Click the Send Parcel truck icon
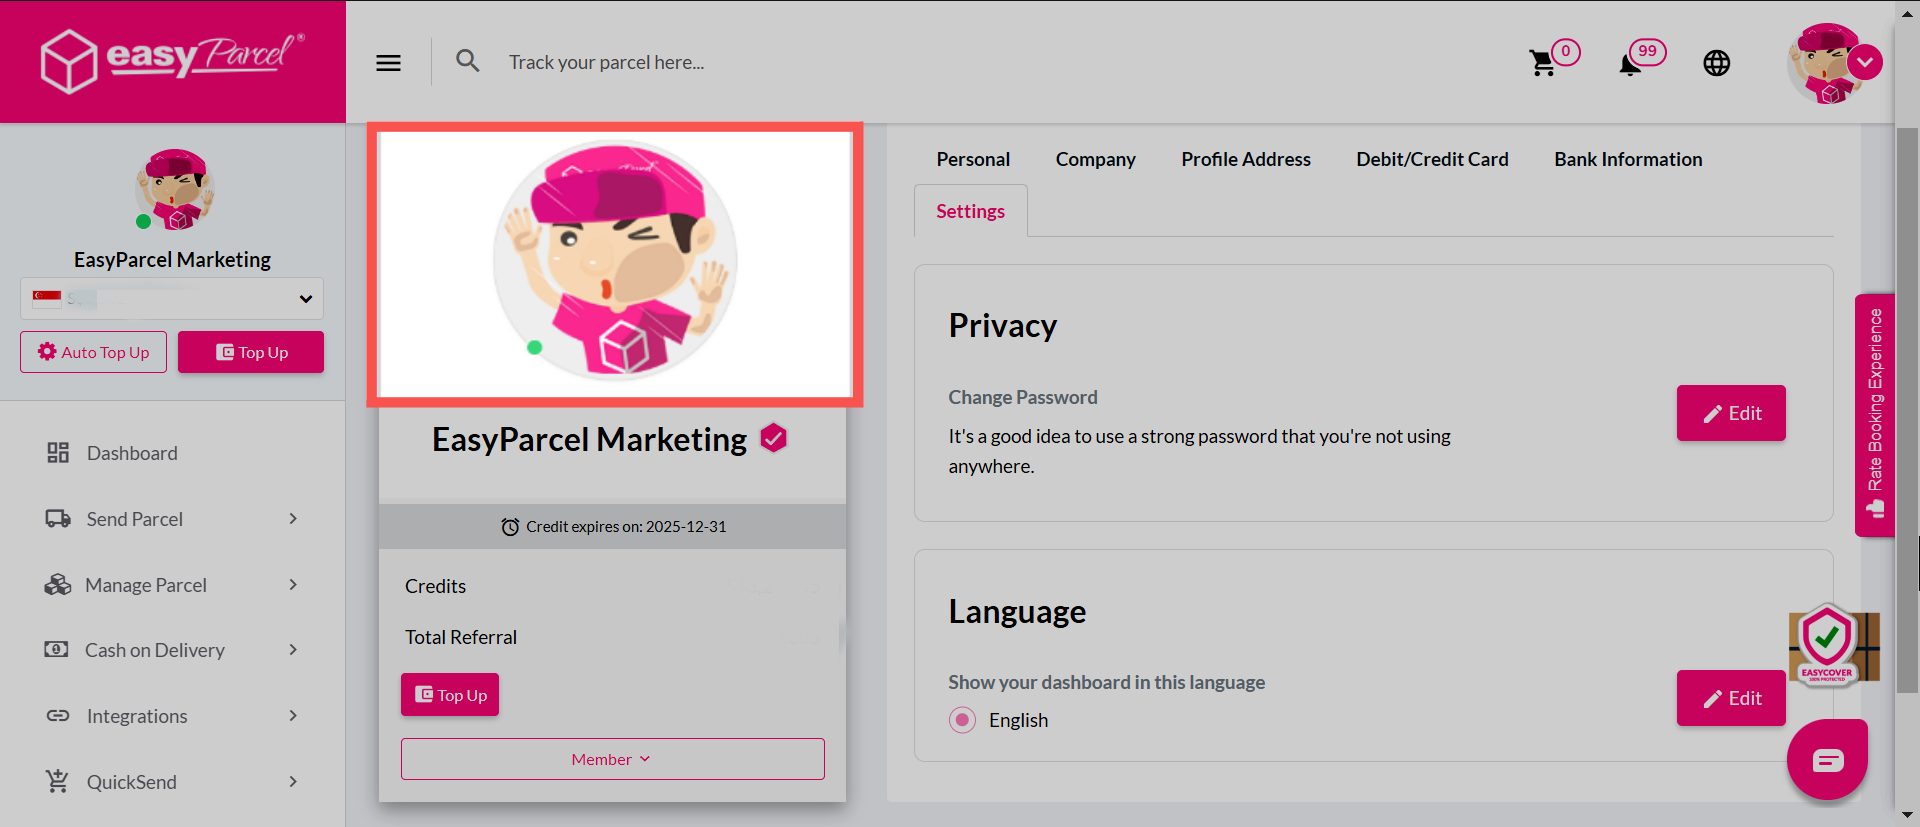 [58, 519]
